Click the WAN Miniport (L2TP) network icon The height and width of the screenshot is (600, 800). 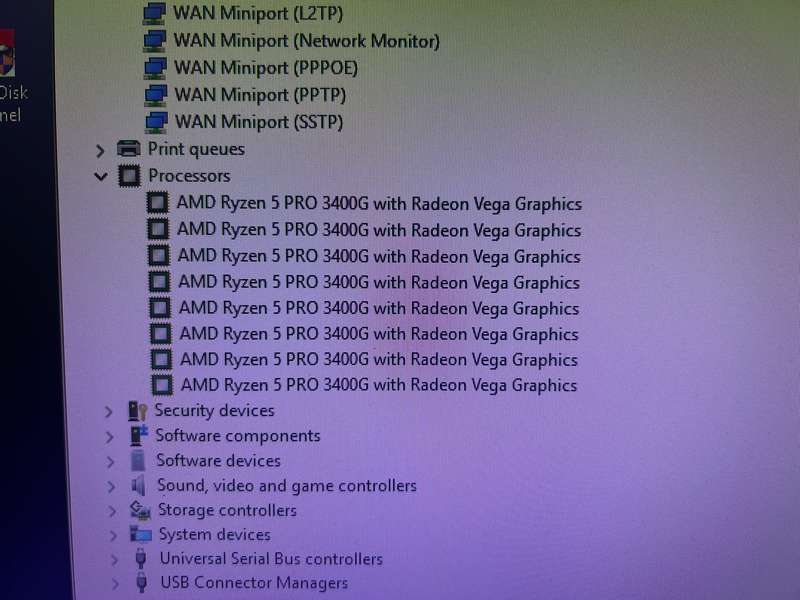point(154,14)
